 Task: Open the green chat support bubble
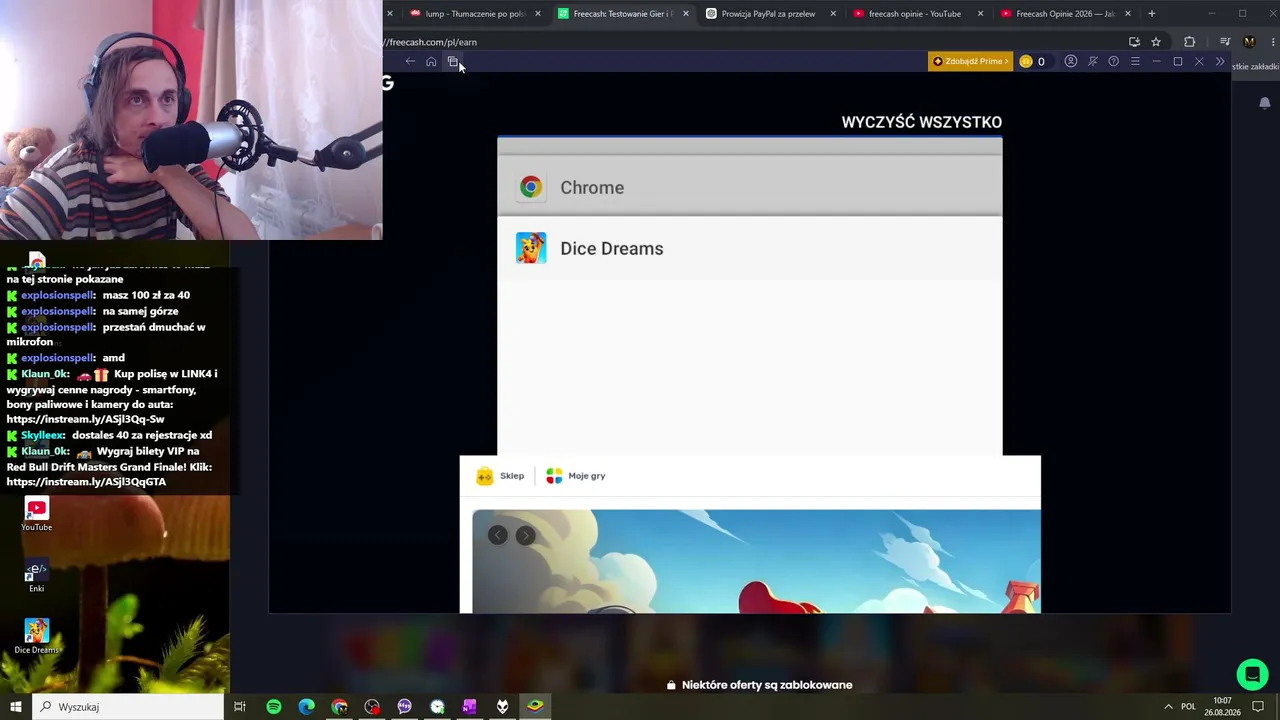[1252, 674]
